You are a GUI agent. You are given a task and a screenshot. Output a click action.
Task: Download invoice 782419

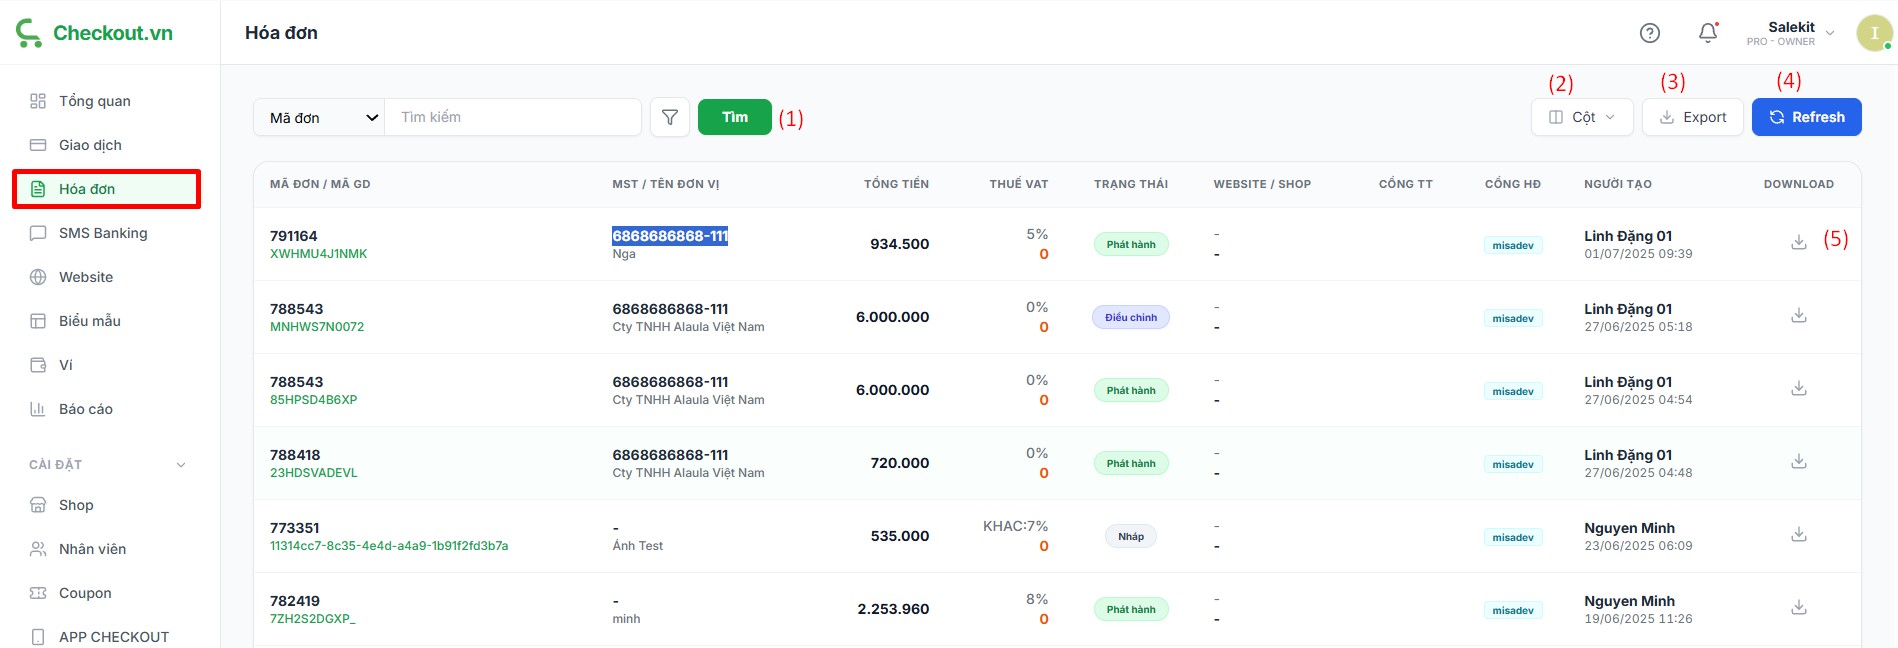pyautogui.click(x=1798, y=608)
